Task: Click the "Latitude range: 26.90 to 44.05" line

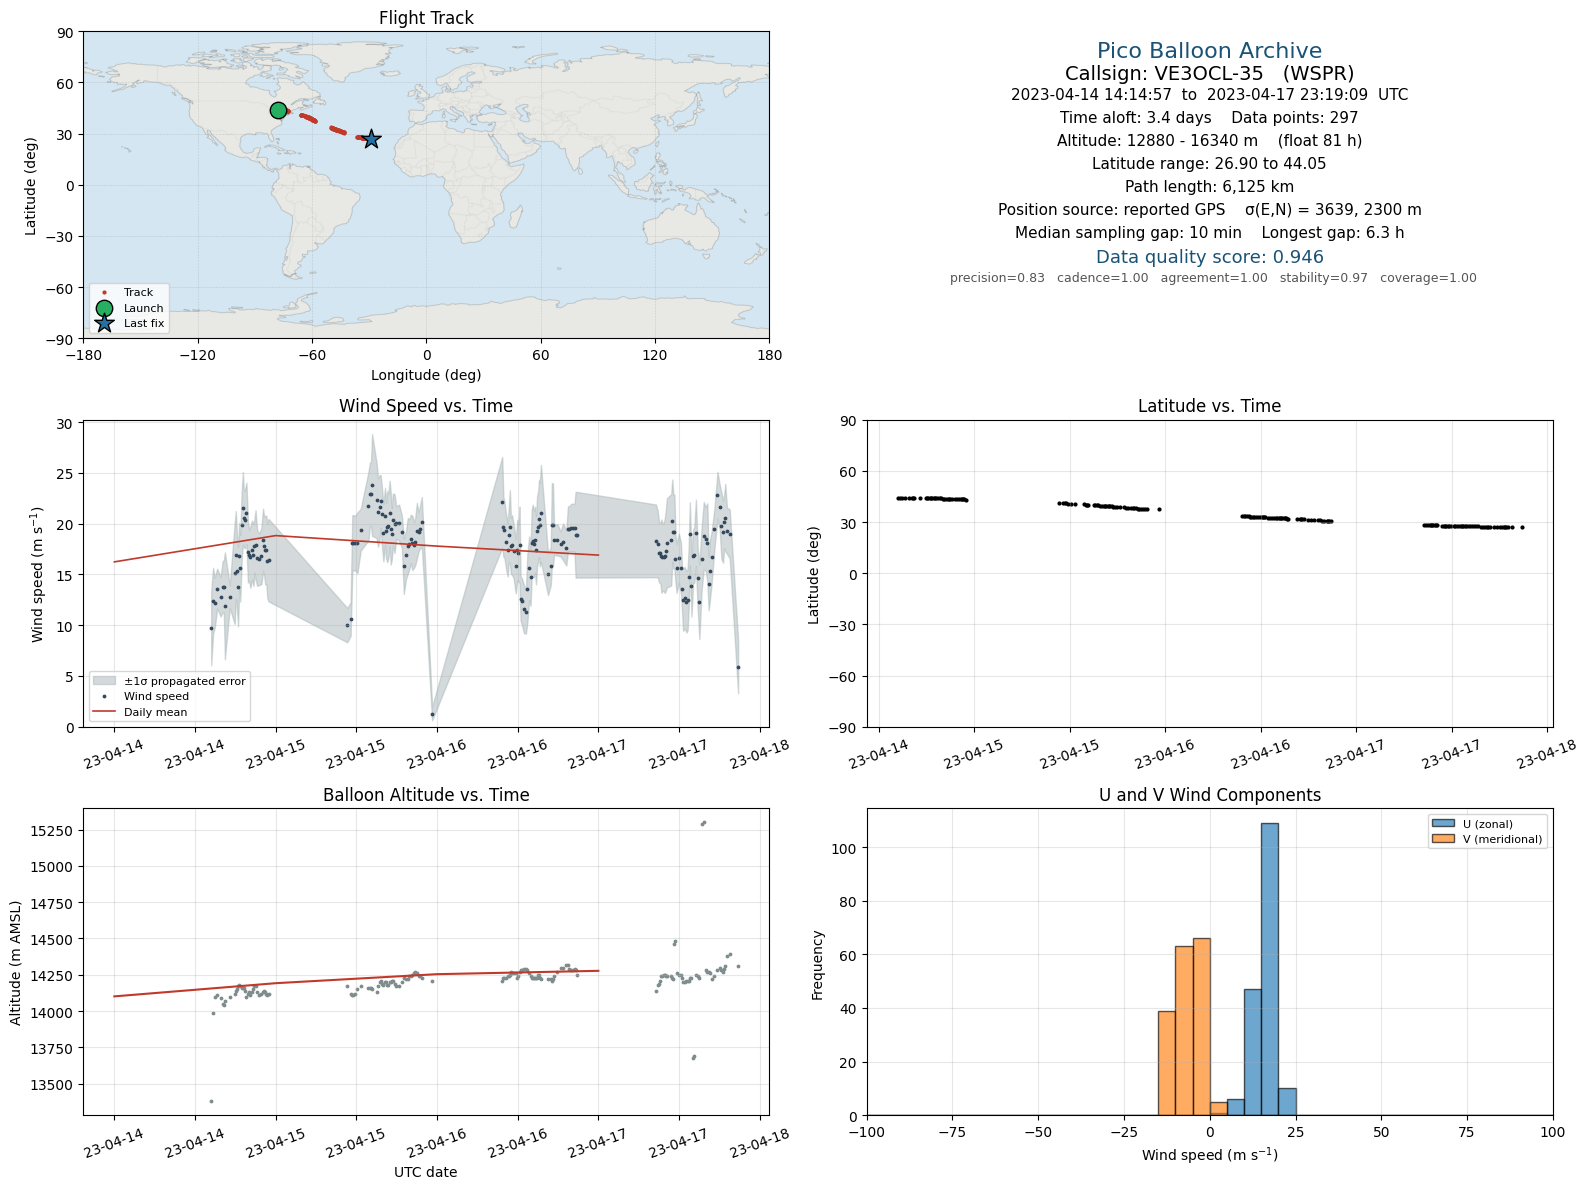Action: 1209,164
